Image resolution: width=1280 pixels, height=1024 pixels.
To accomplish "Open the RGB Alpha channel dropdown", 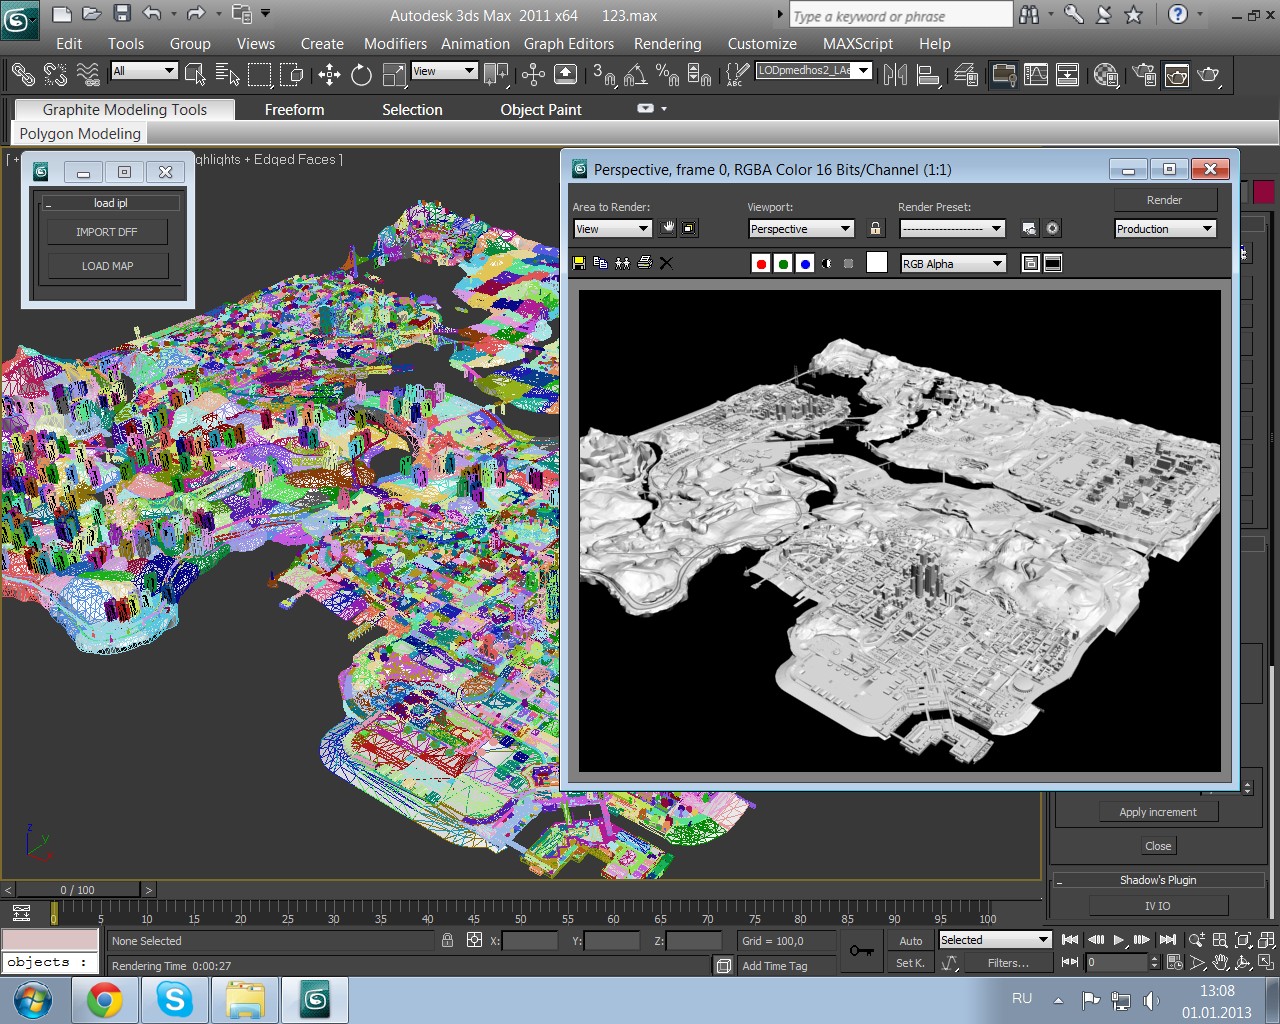I will (x=953, y=263).
